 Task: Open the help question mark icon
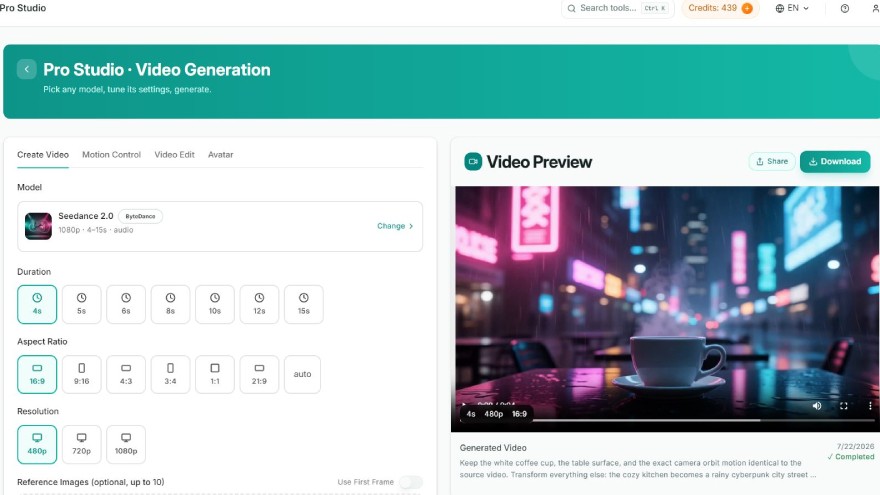(844, 8)
